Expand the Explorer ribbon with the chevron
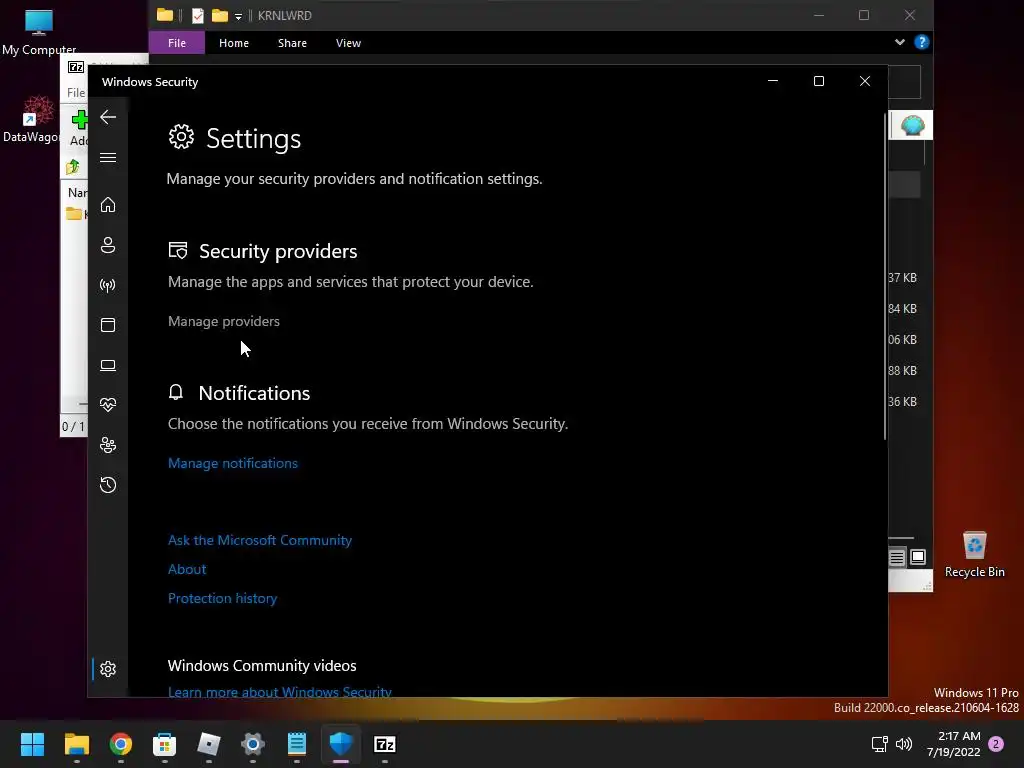The height and width of the screenshot is (768, 1024). coord(899,42)
